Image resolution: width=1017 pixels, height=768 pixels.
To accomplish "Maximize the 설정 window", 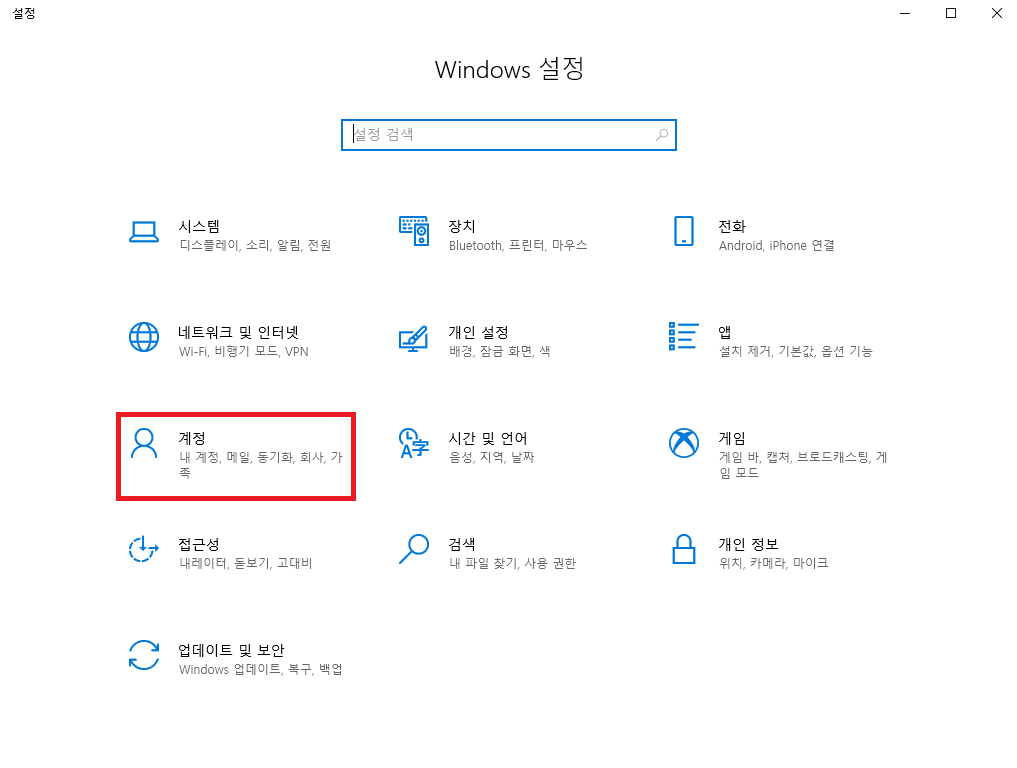I will click(x=951, y=13).
